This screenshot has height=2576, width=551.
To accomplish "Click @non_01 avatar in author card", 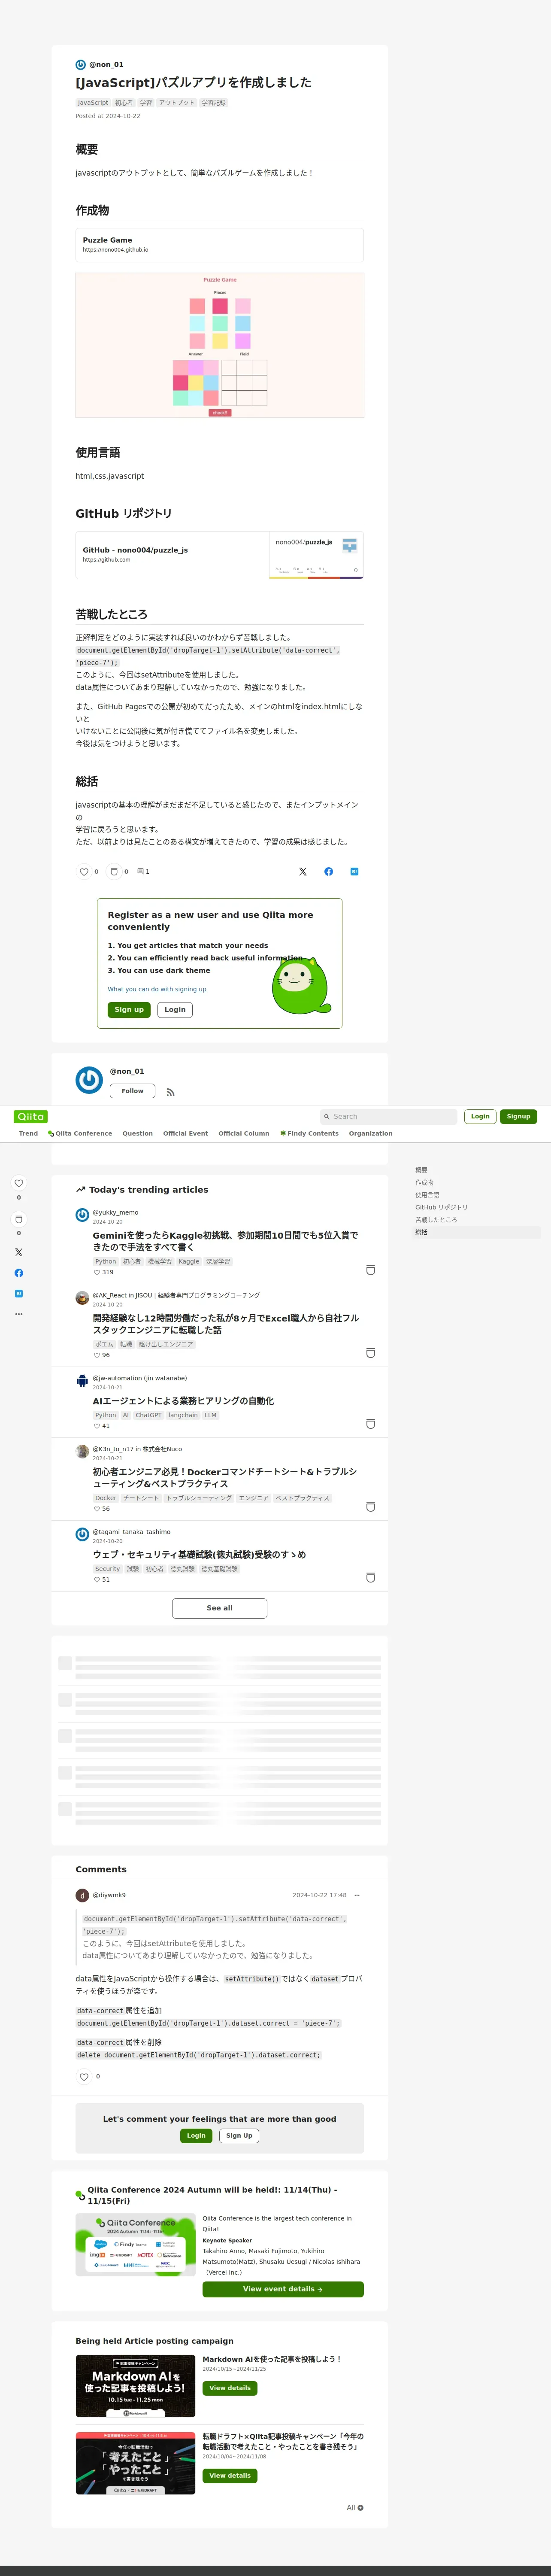I will [x=89, y=1080].
